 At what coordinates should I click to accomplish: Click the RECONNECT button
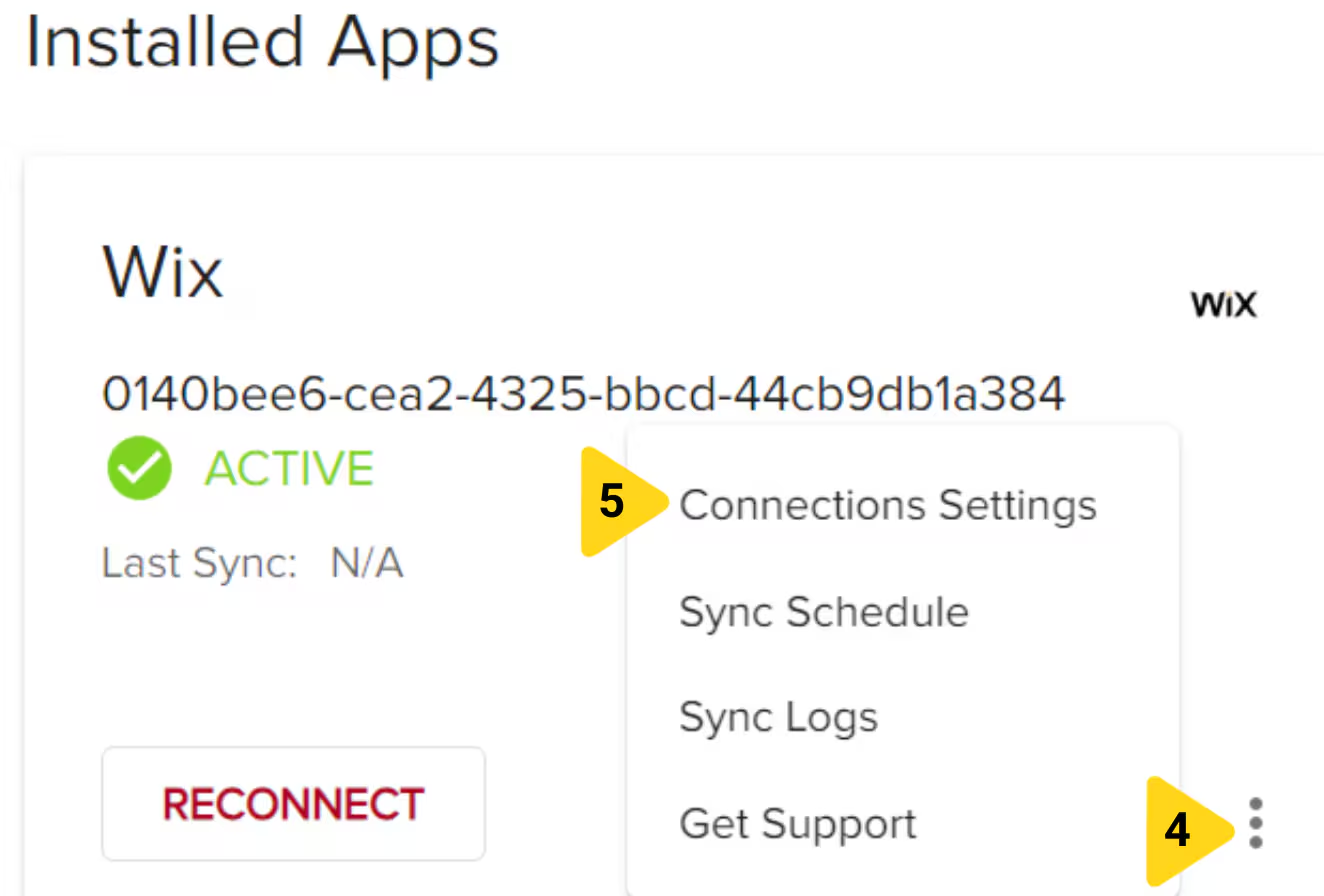292,803
